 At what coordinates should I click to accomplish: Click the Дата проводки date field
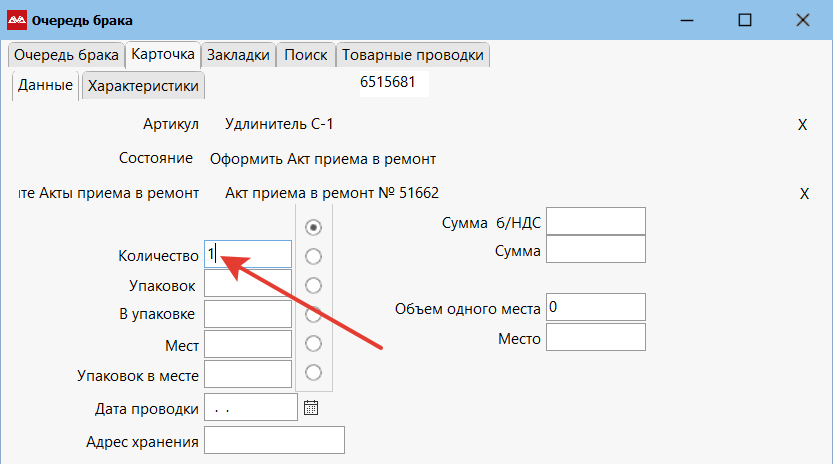(250, 407)
